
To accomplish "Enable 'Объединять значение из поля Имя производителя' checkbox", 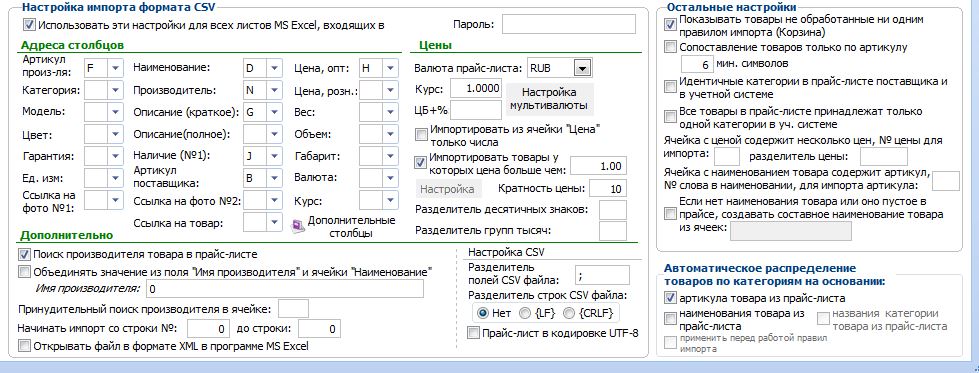I will pyautogui.click(x=24, y=272).
